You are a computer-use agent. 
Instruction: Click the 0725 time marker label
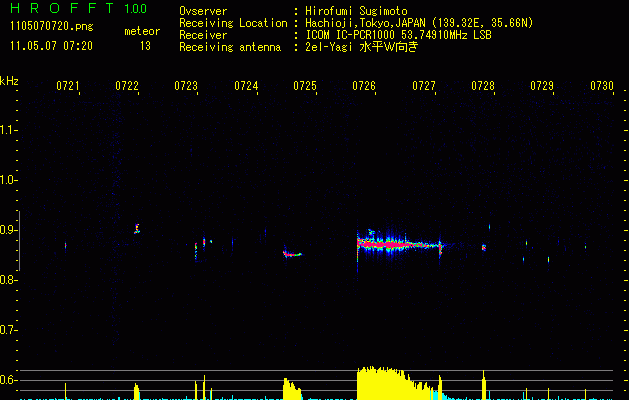click(x=305, y=86)
